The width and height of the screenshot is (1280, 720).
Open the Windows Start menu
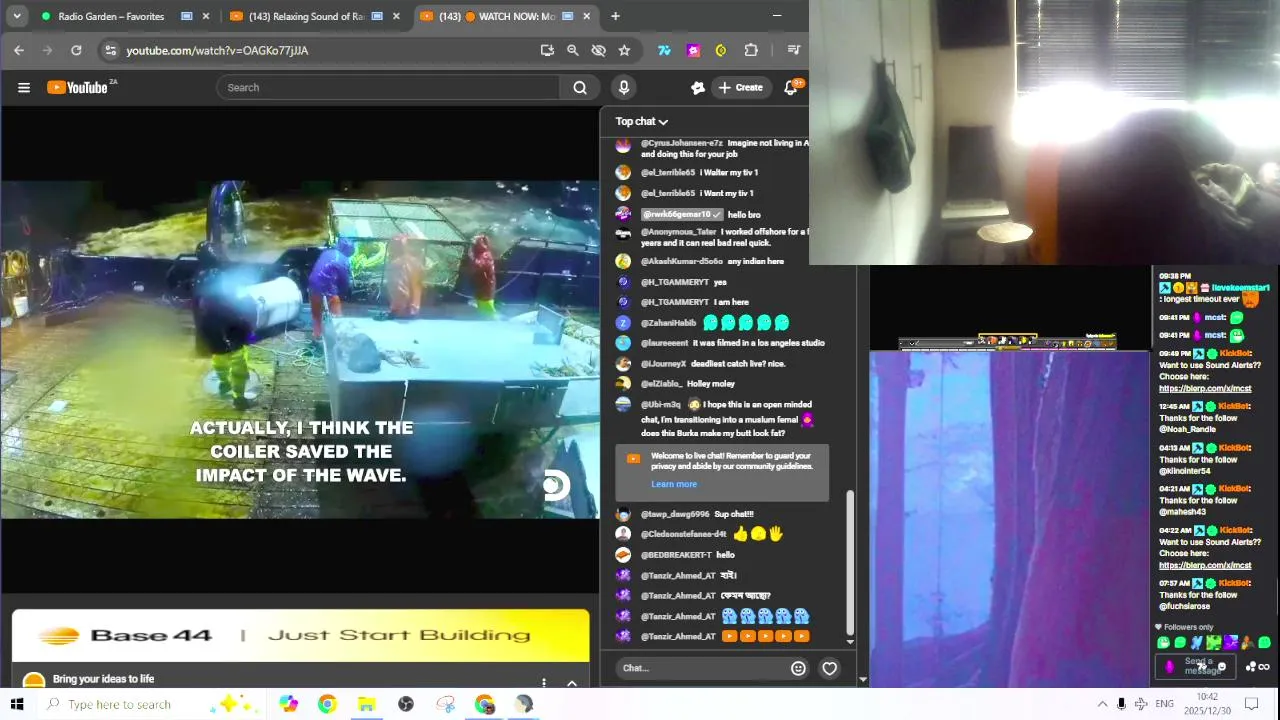[16, 704]
